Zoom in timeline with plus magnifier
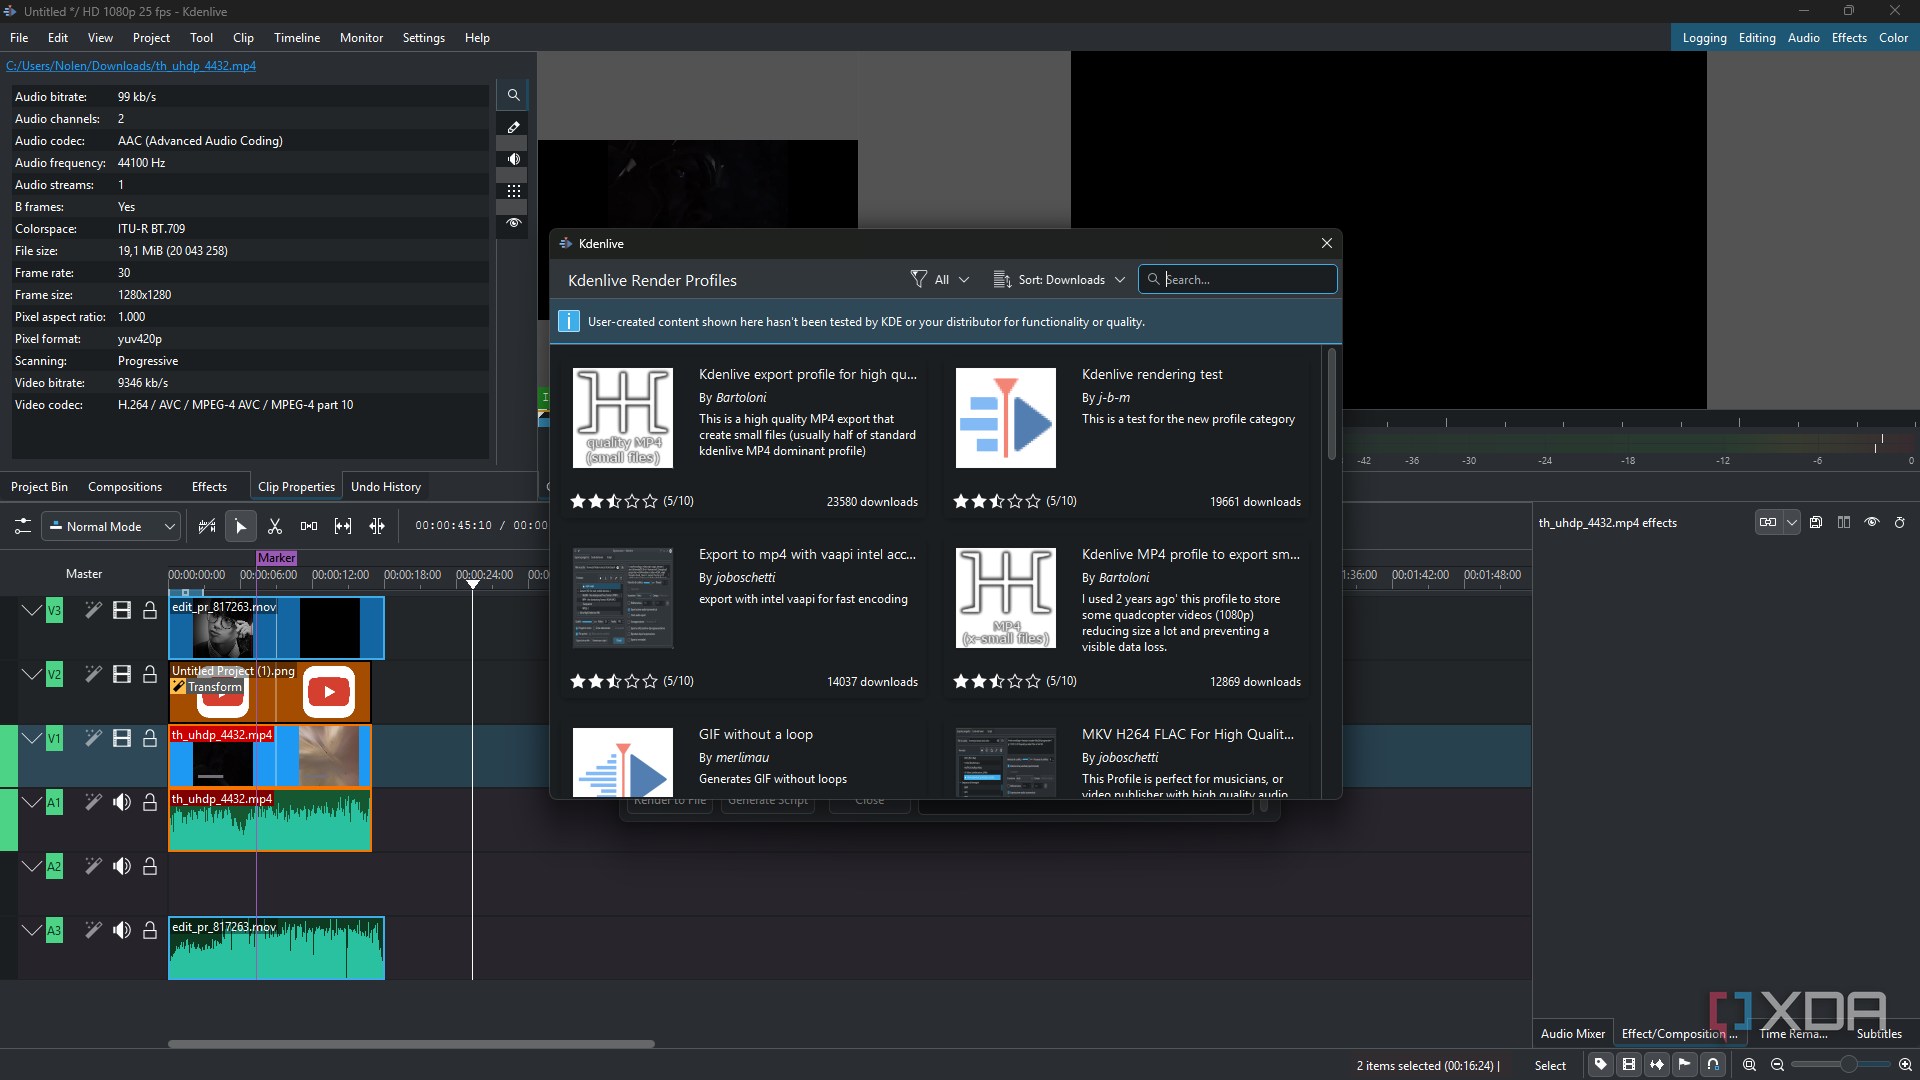 [x=1905, y=1065]
